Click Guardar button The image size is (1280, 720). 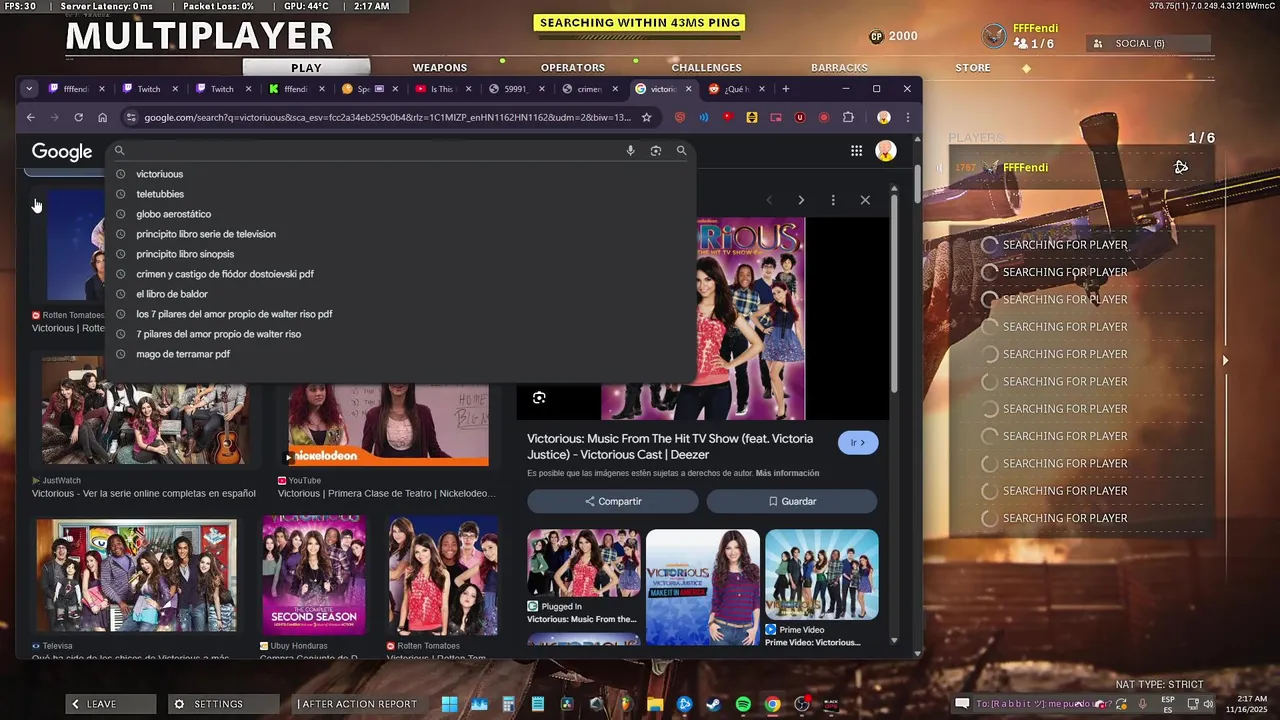(792, 501)
